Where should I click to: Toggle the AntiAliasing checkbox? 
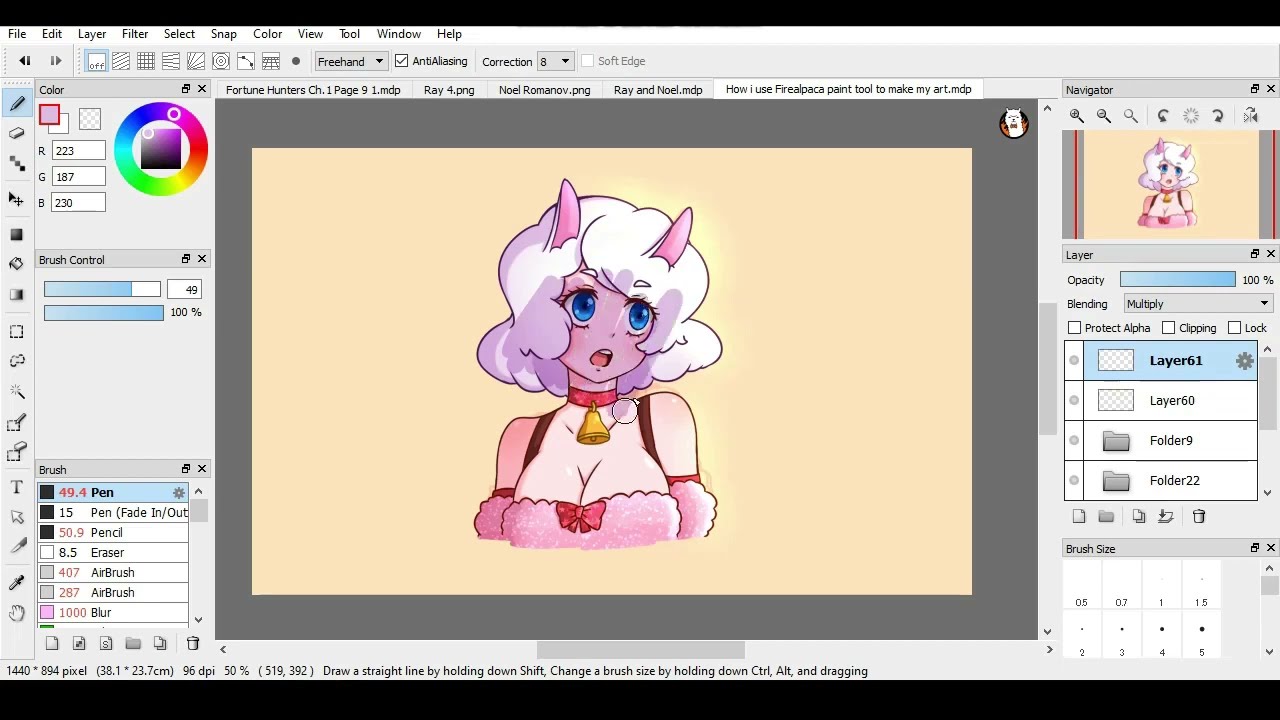pyautogui.click(x=402, y=61)
